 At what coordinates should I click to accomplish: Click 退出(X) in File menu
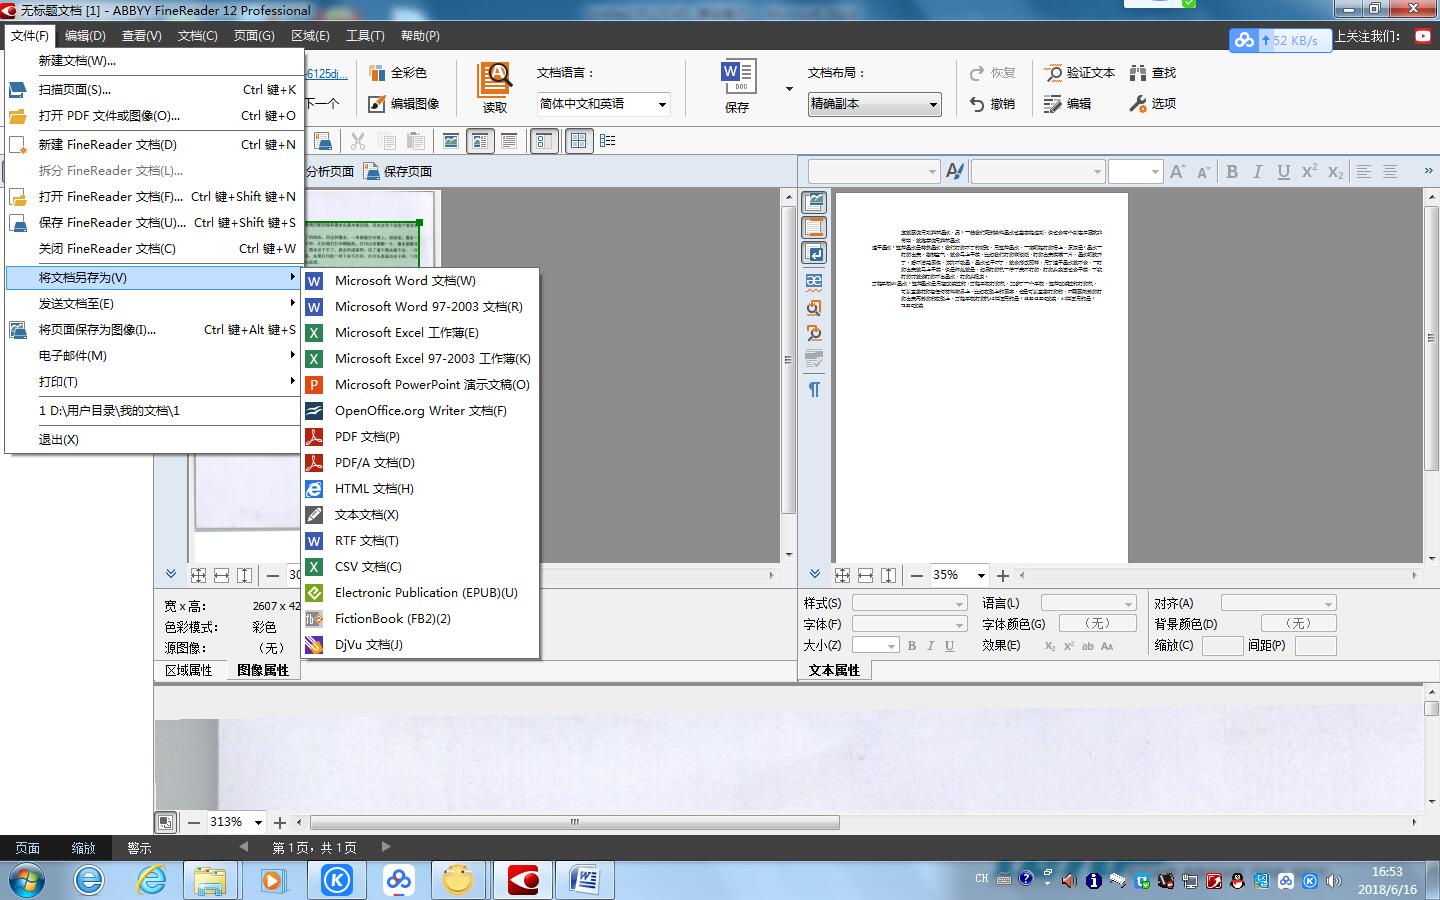click(153, 440)
